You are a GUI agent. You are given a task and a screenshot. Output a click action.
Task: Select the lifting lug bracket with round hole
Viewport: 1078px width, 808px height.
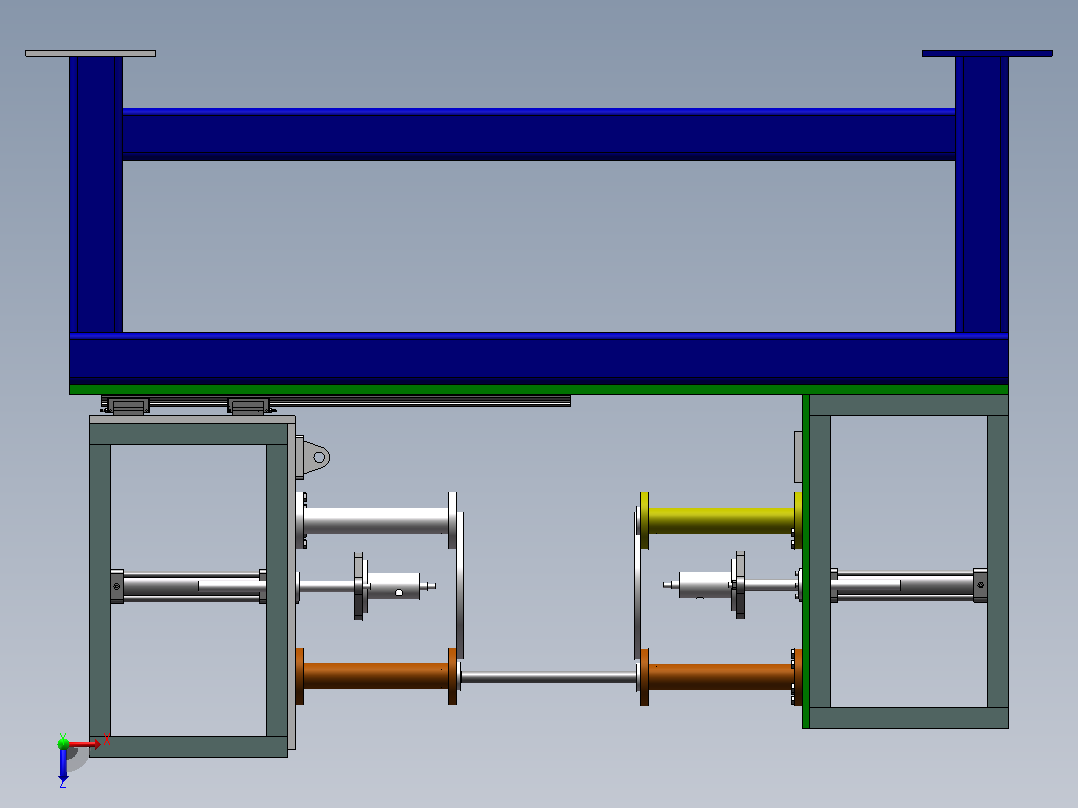[314, 457]
